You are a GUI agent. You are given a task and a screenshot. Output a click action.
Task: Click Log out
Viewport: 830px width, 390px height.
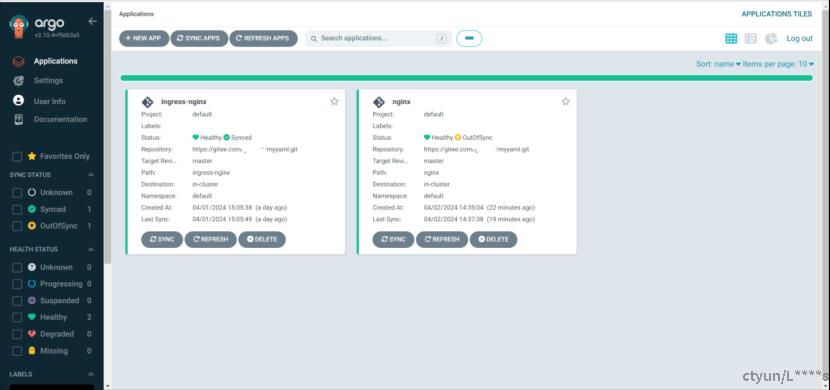click(799, 39)
